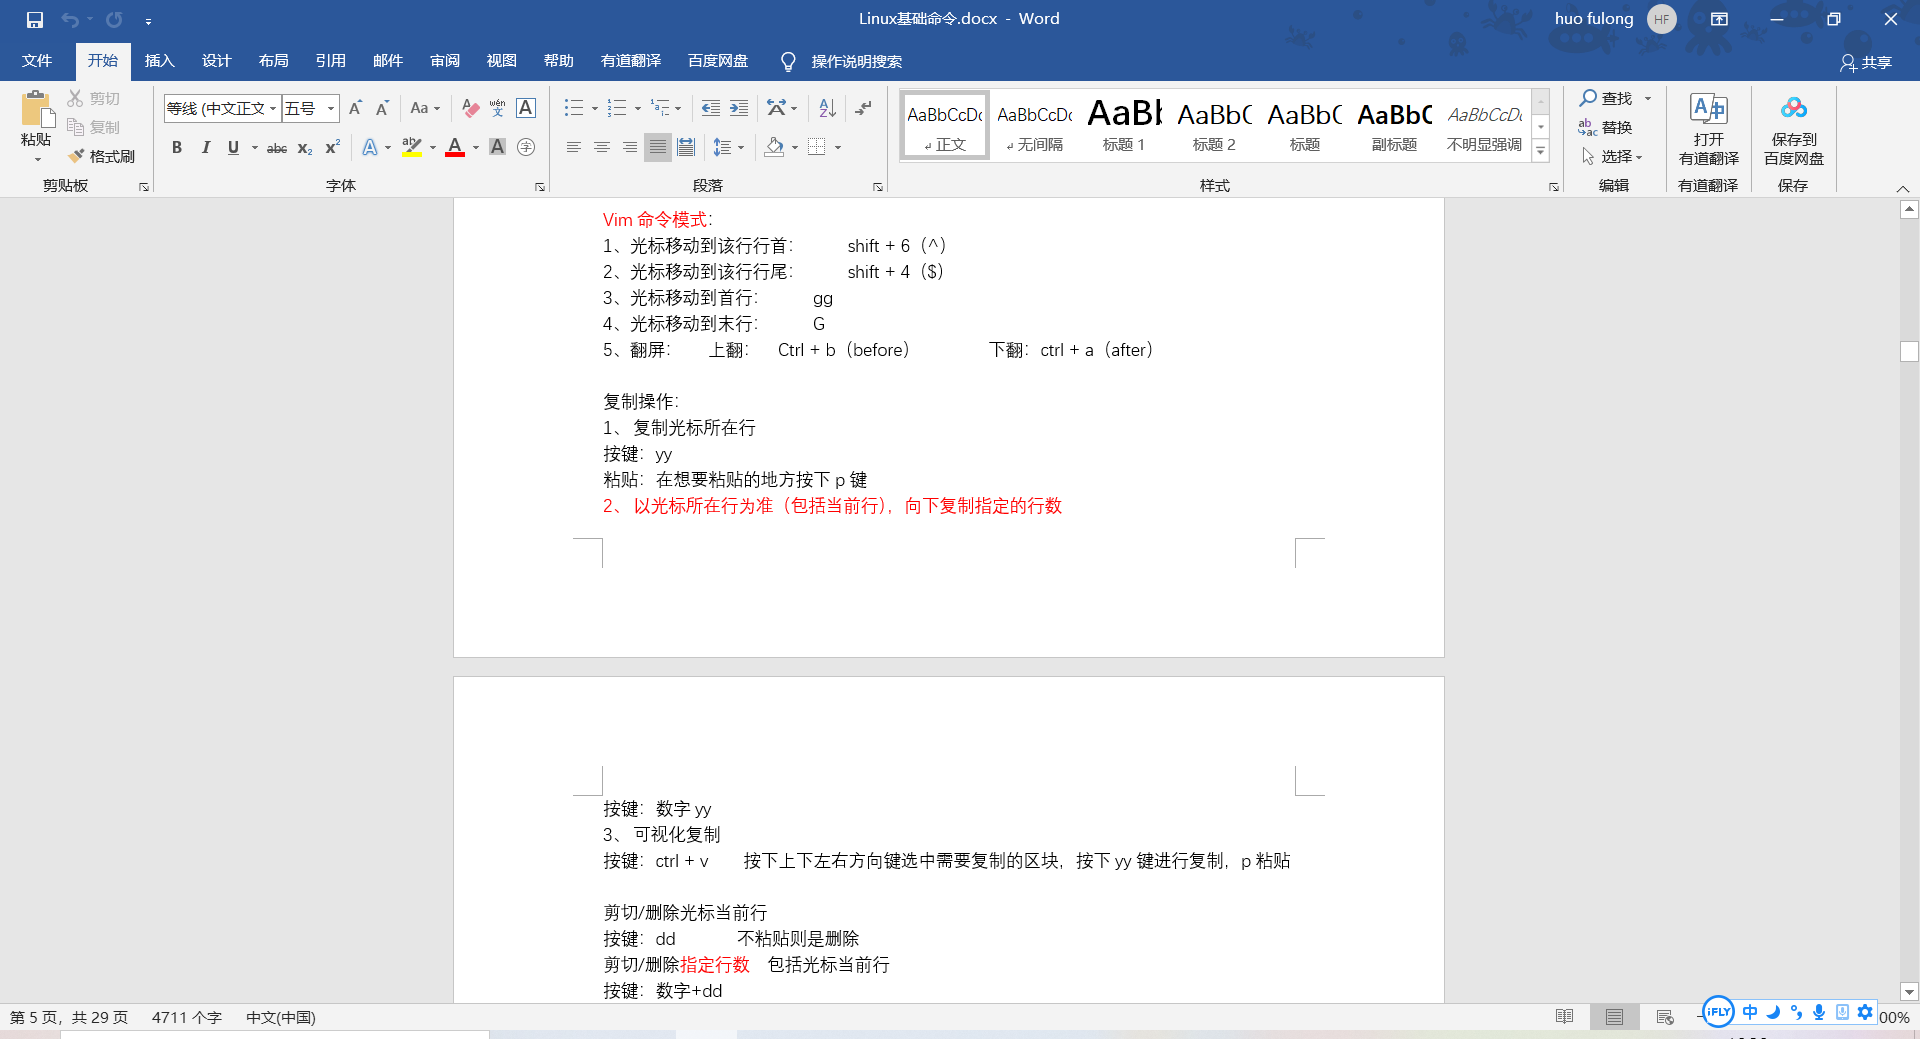Screen dimensions: 1920x1039
Task: Open 打开有道翻译 in the ribbon
Action: tap(1707, 130)
